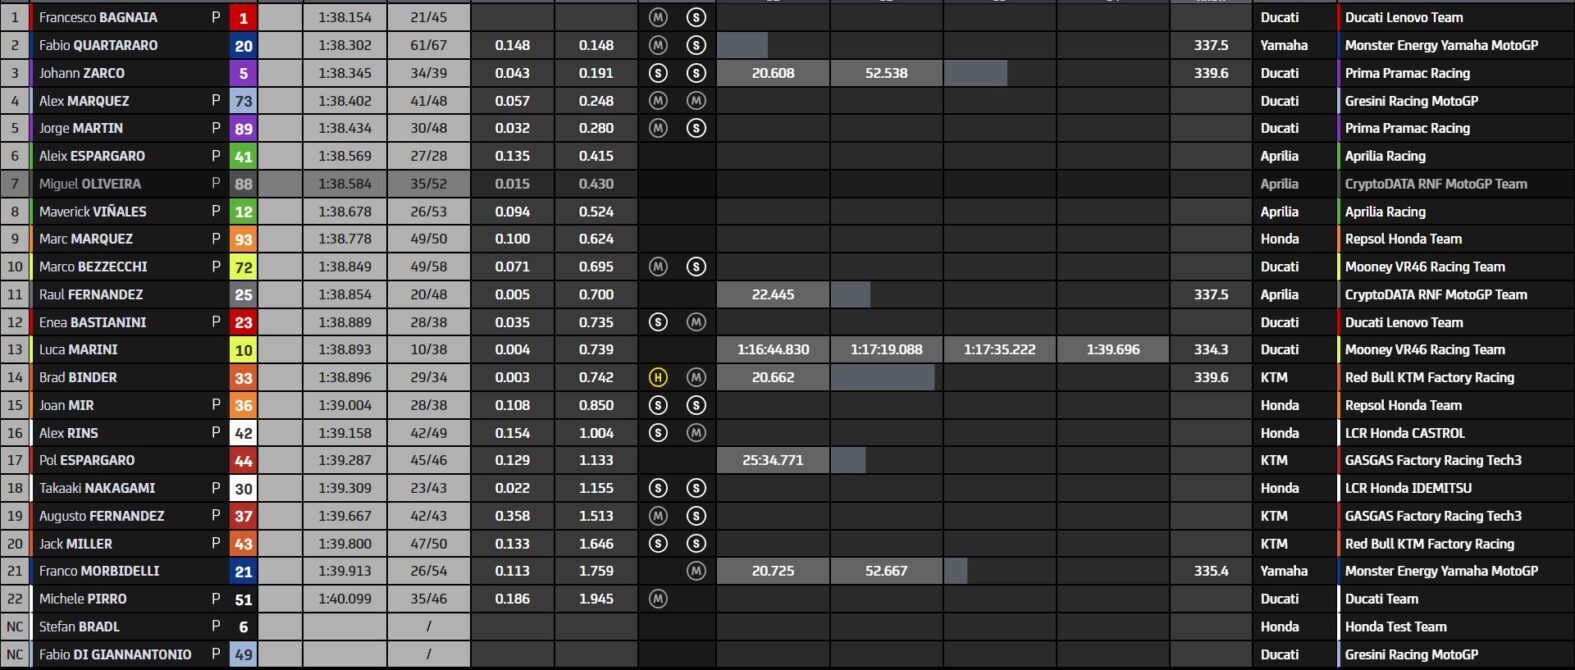Click the best lap time 1:38.154

pyautogui.click(x=345, y=17)
